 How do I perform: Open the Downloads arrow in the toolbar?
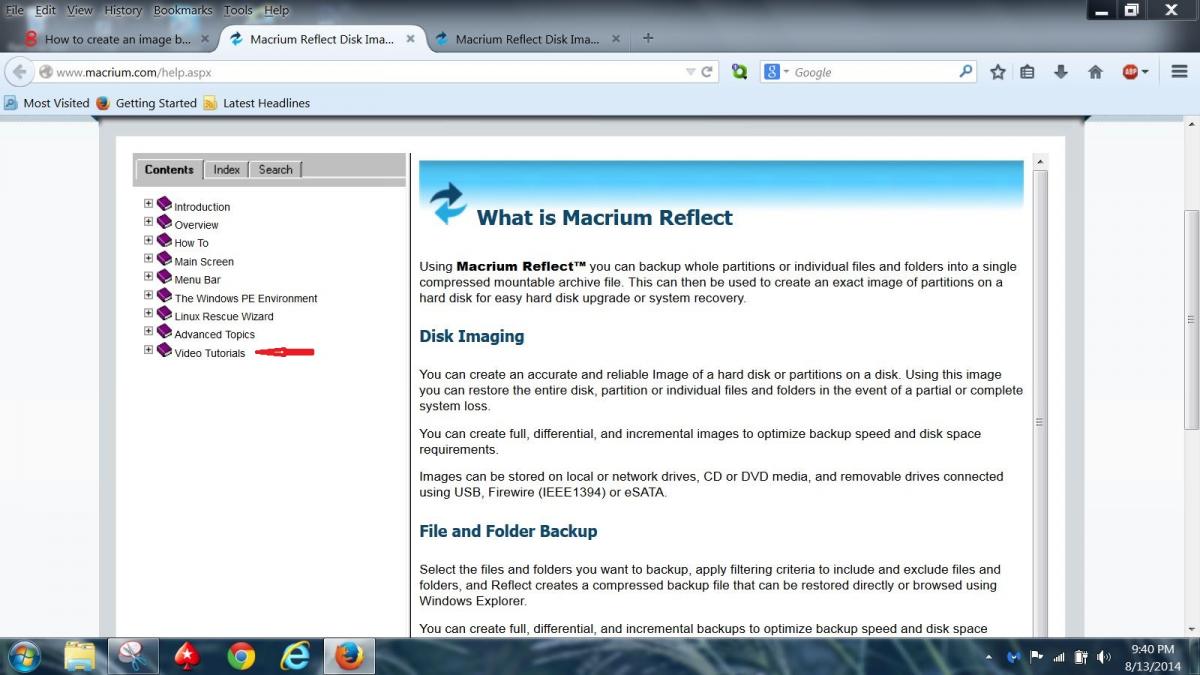point(1061,72)
